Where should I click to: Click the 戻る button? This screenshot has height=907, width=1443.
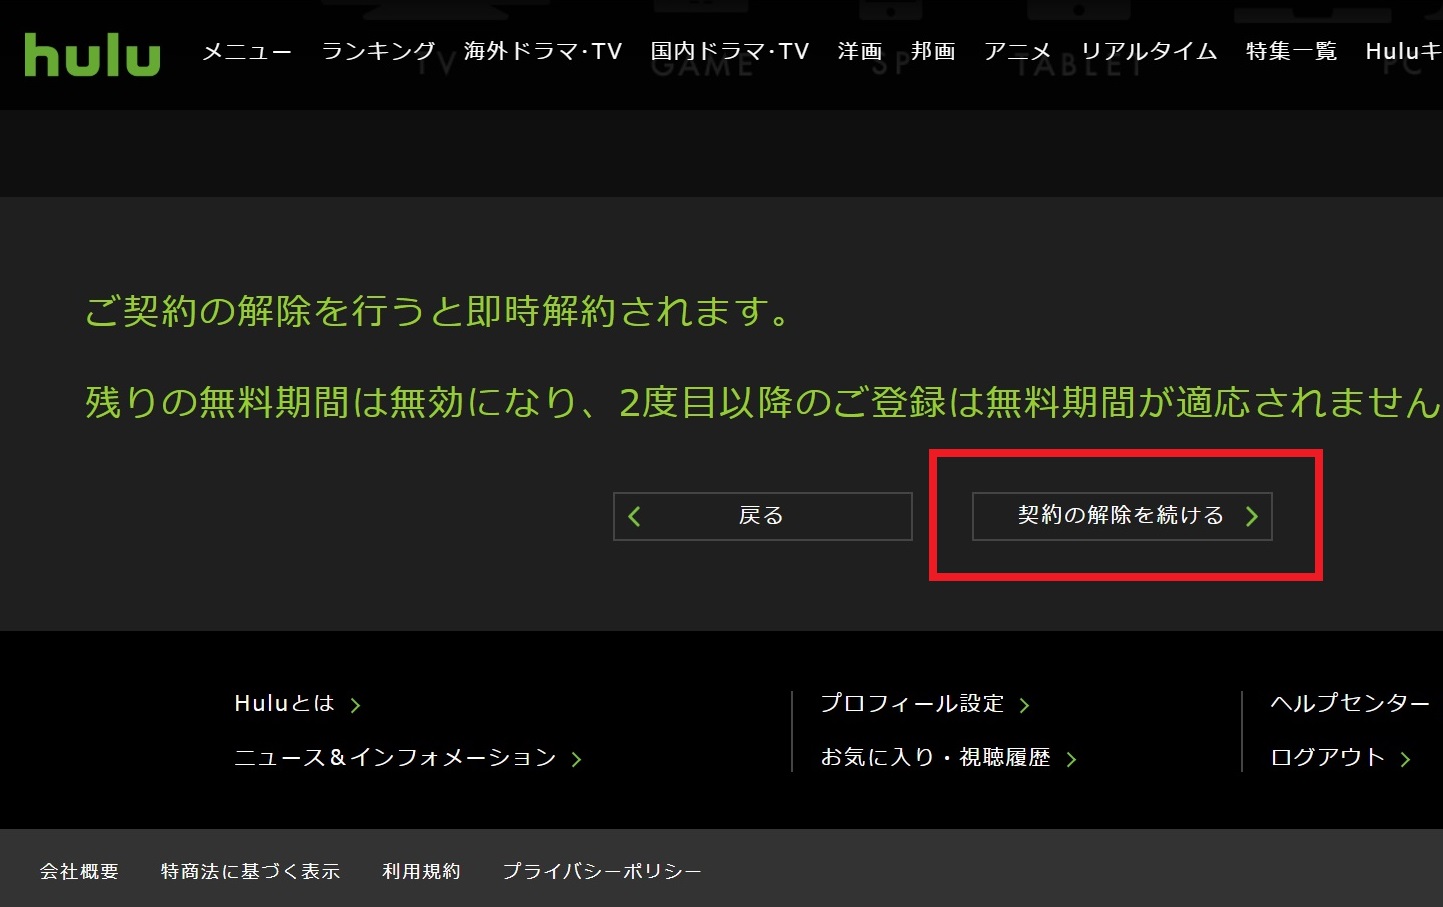762,516
